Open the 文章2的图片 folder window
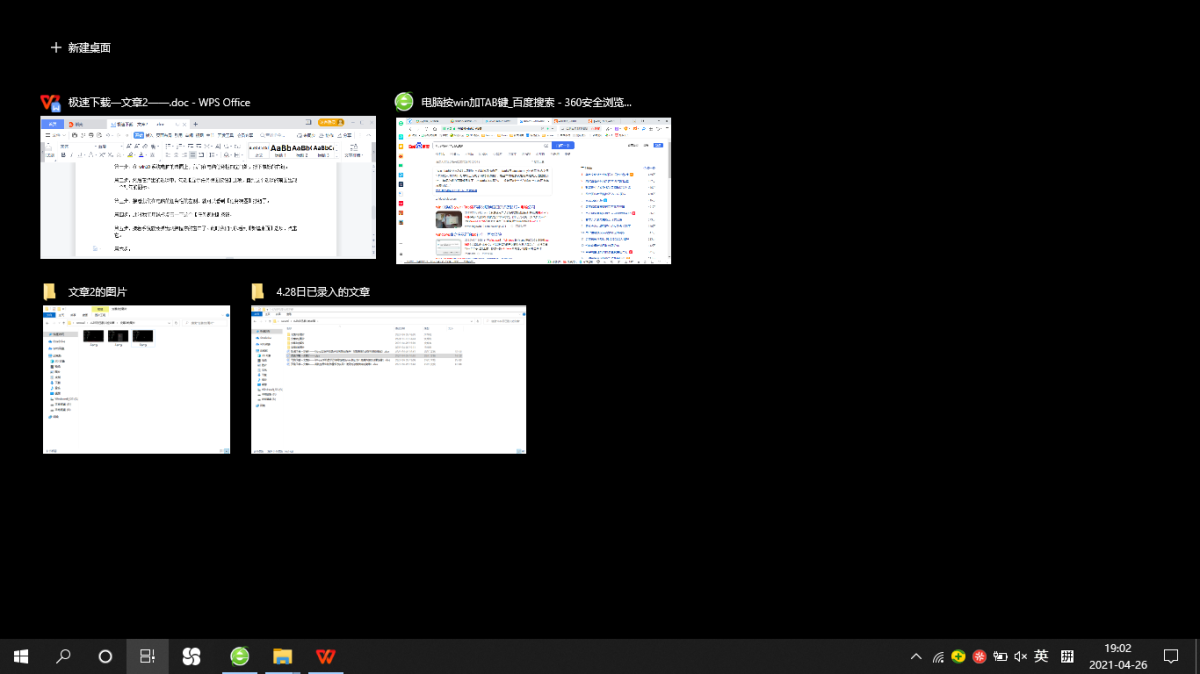This screenshot has width=1200, height=674. pos(136,379)
